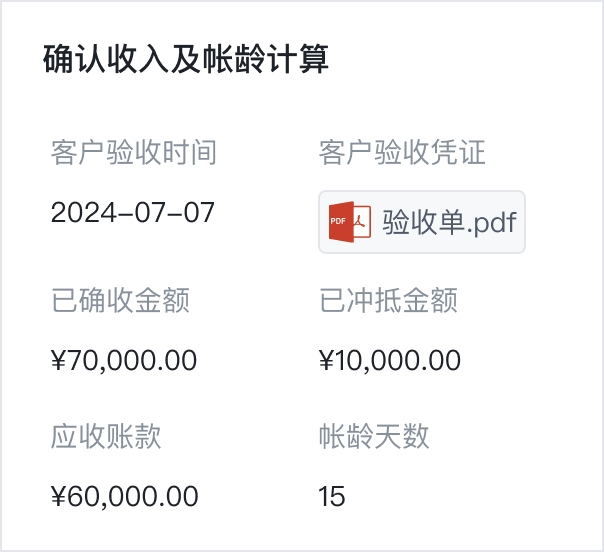Select the aging days value 15
This screenshot has width=604, height=552.
click(331, 496)
